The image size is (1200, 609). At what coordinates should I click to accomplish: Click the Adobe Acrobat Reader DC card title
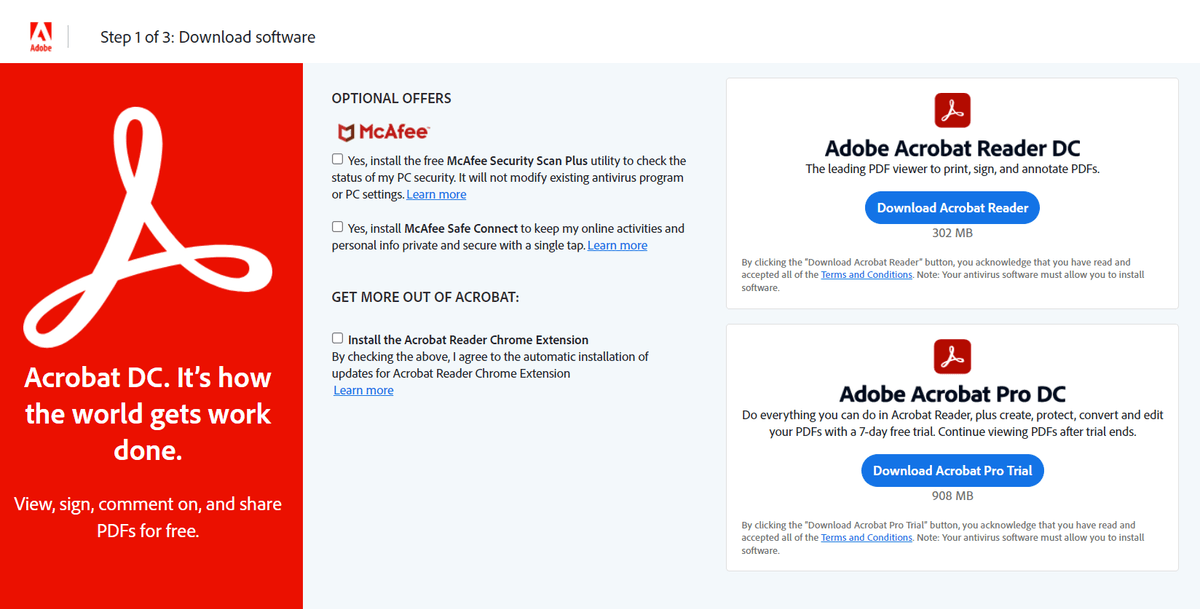952,147
